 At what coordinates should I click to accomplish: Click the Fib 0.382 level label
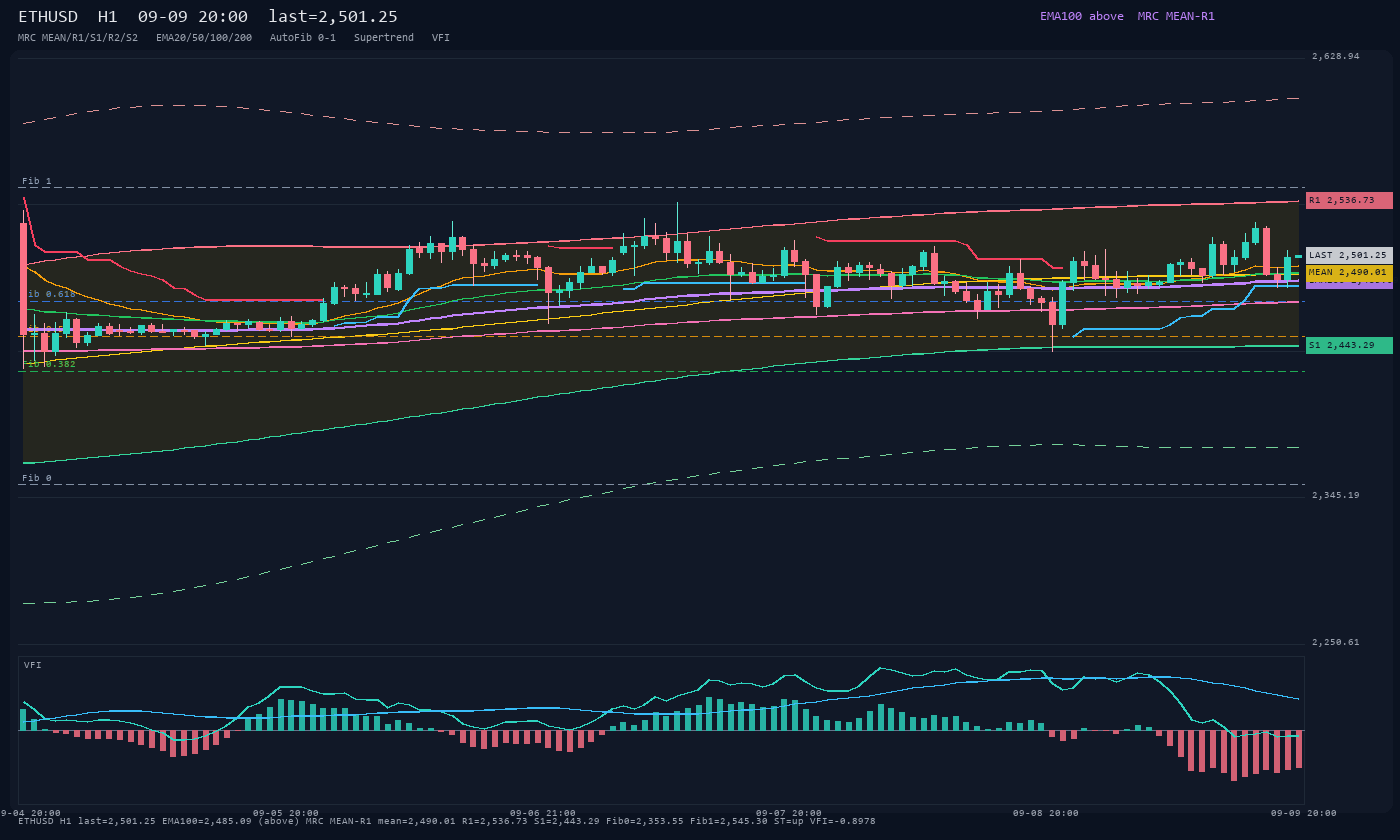coord(50,364)
